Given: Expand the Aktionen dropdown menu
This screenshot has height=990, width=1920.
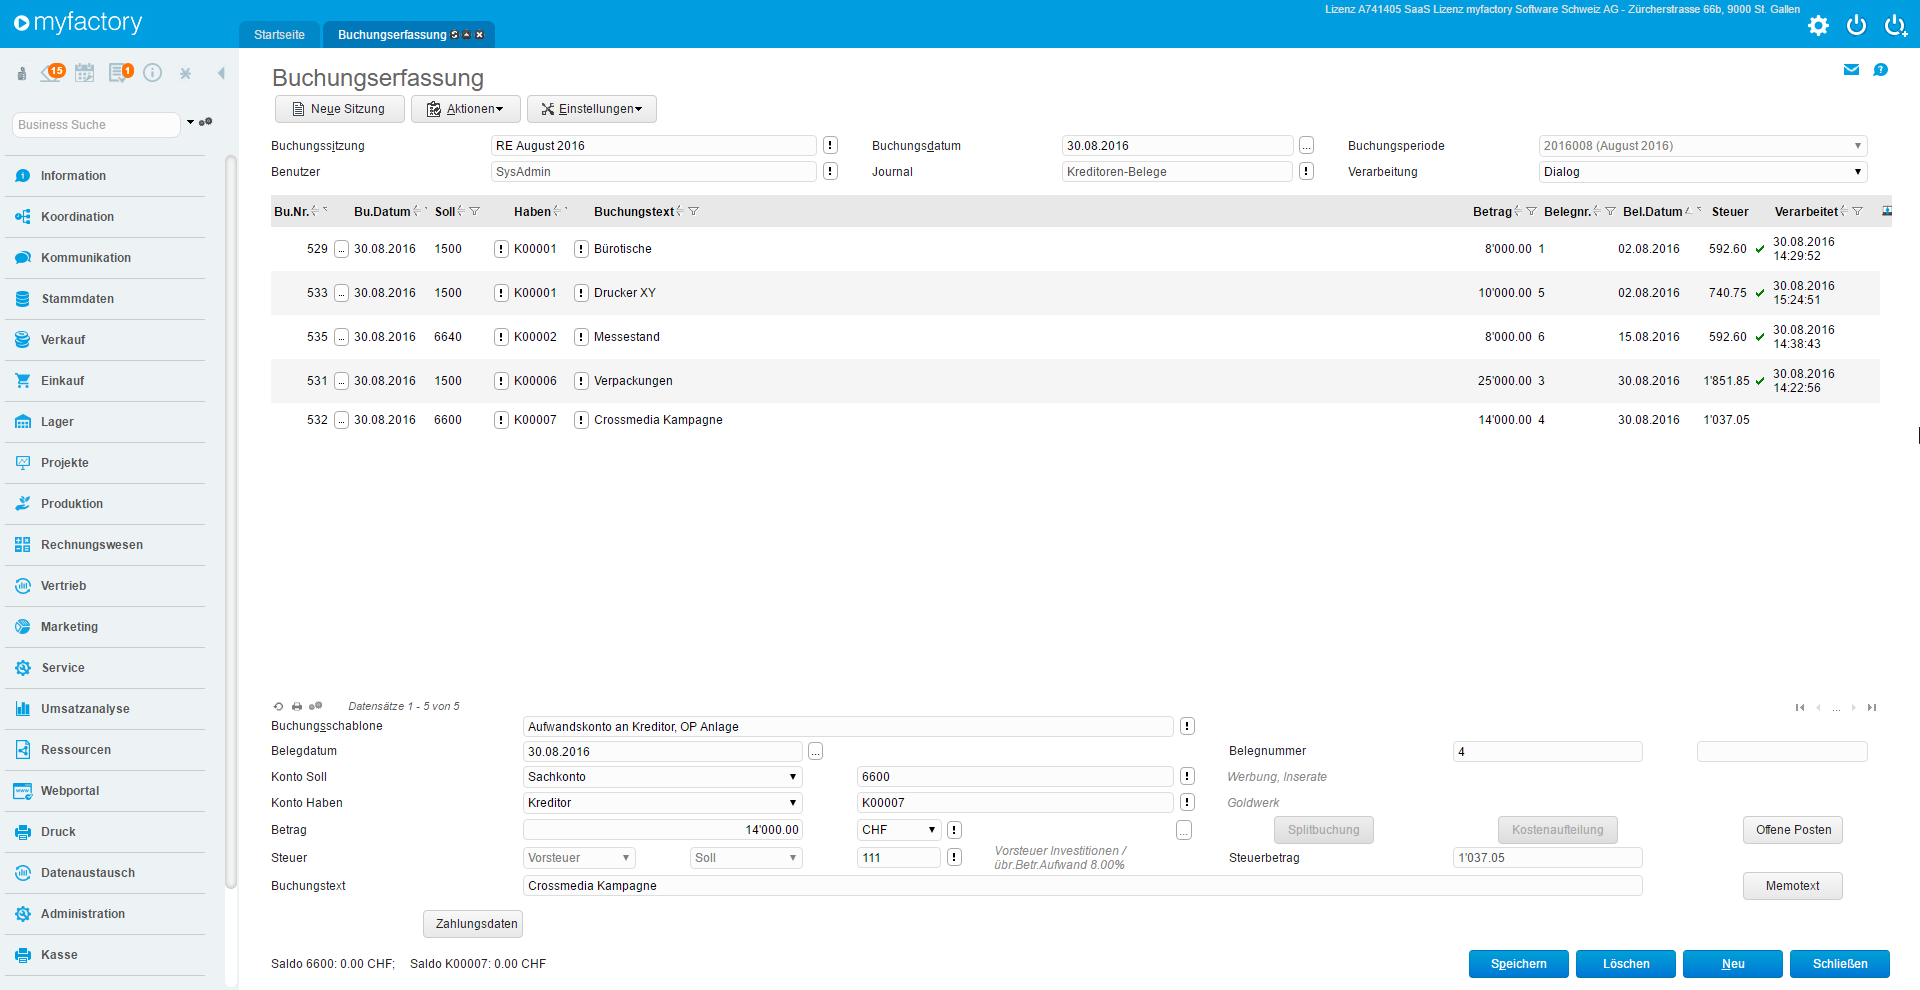Looking at the screenshot, I should pyautogui.click(x=466, y=109).
